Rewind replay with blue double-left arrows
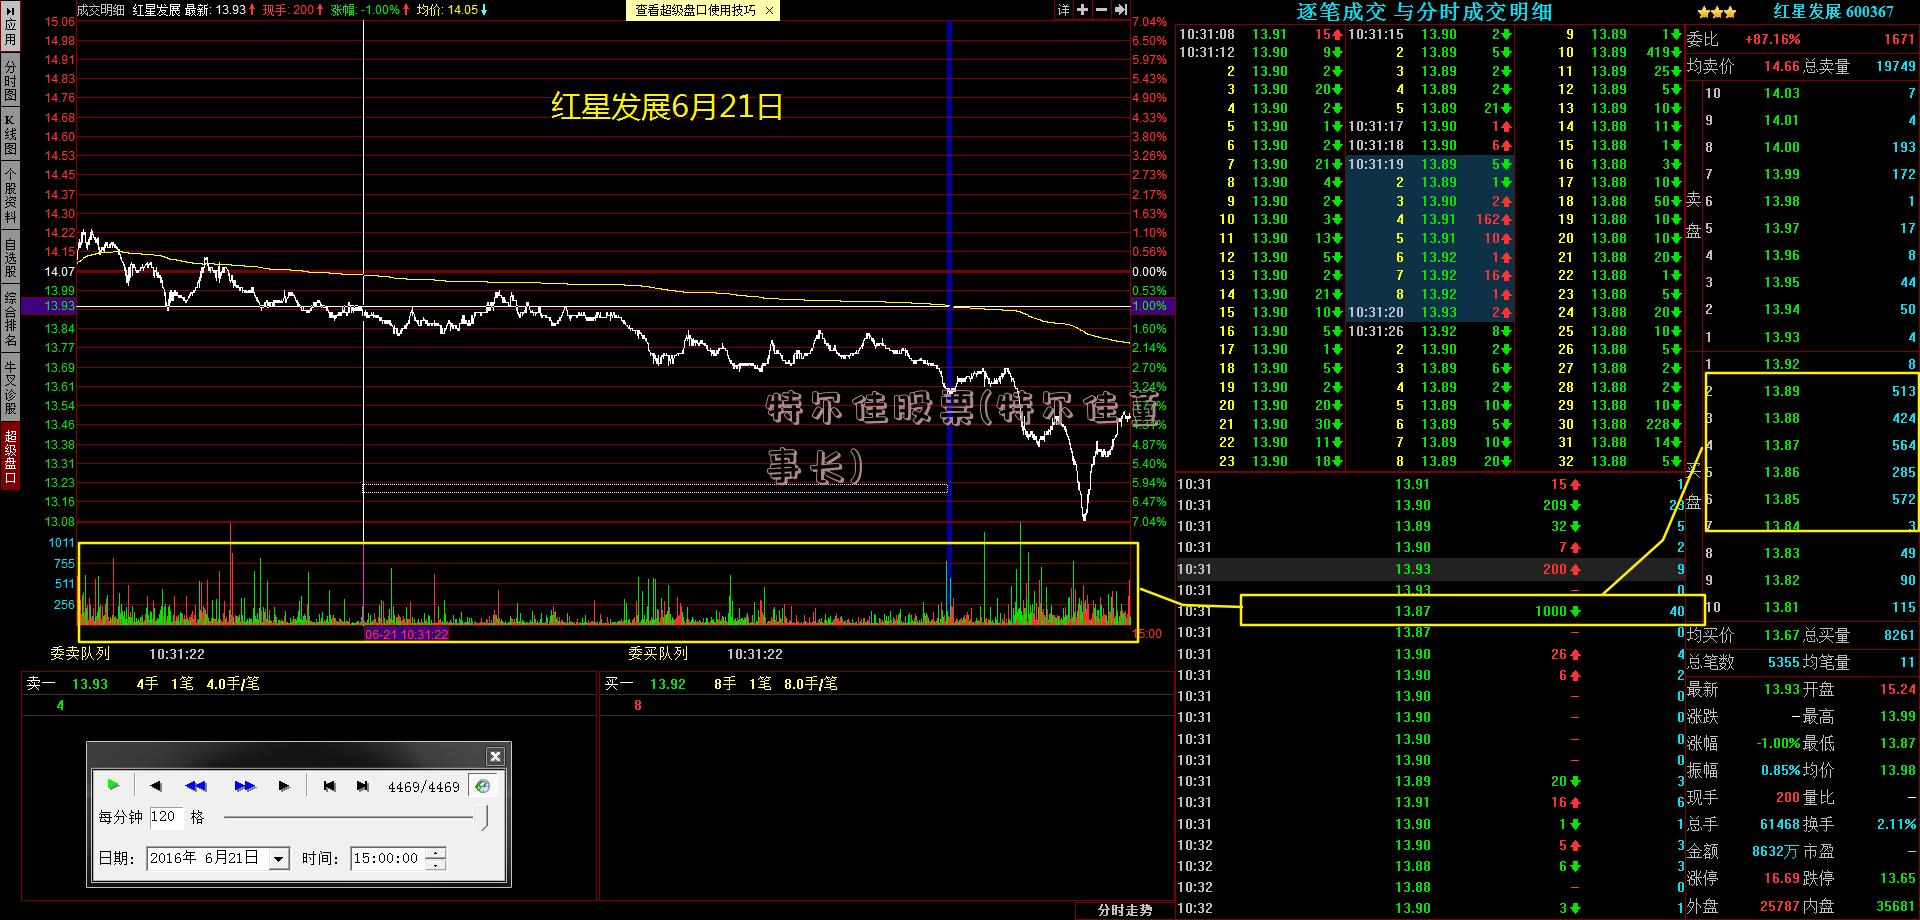Screen dimensions: 1920x920 (196, 786)
